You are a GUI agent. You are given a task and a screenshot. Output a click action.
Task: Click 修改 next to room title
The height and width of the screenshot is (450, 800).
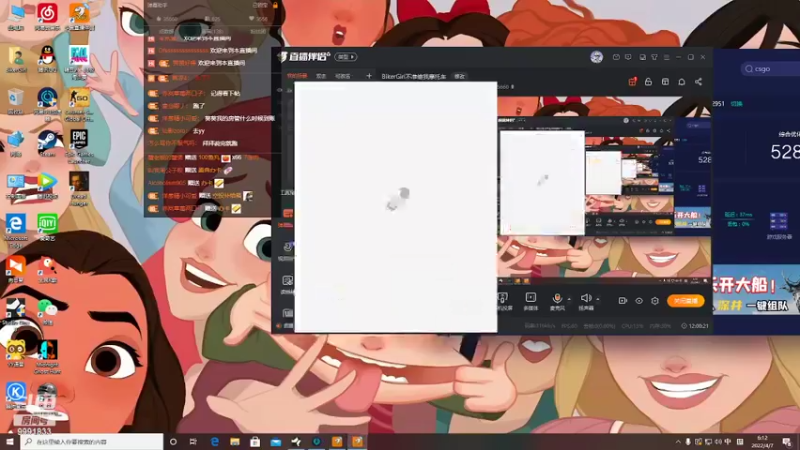460,77
